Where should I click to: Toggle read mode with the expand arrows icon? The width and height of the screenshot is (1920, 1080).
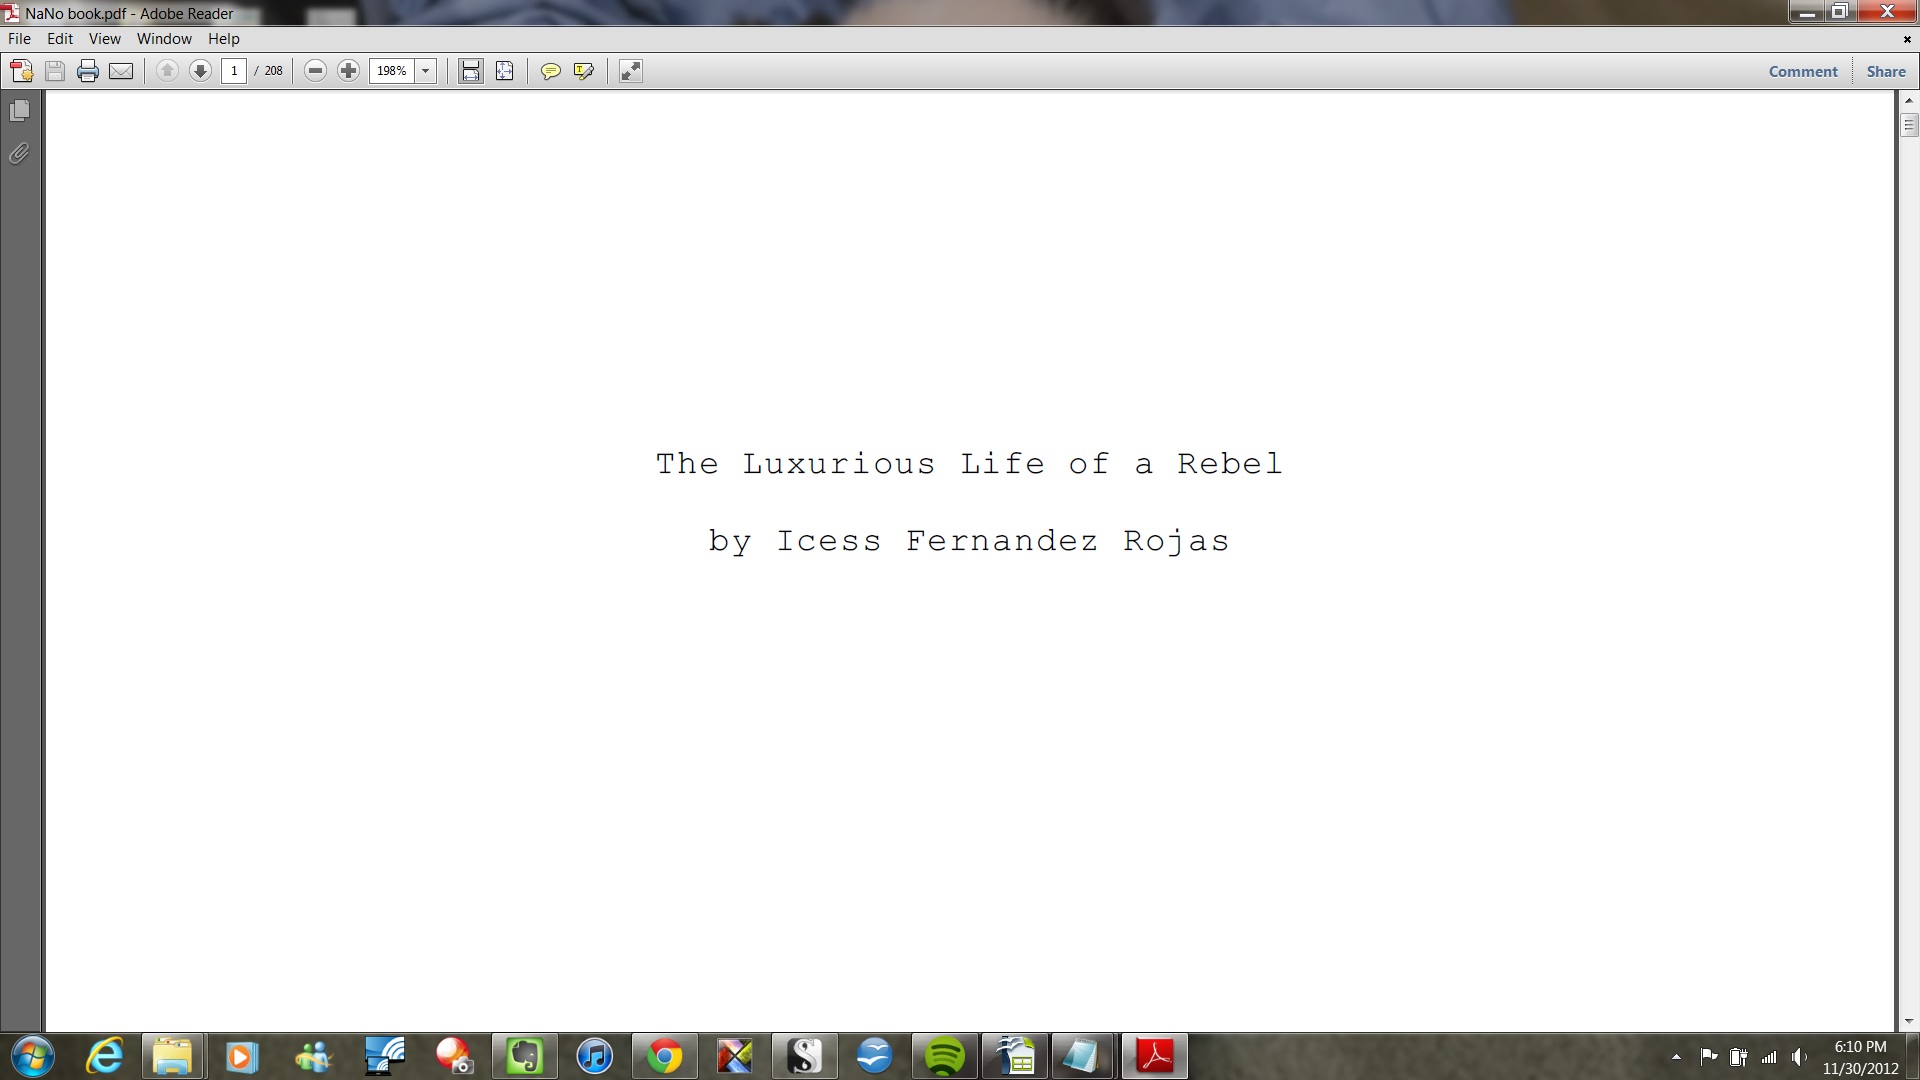pyautogui.click(x=630, y=71)
